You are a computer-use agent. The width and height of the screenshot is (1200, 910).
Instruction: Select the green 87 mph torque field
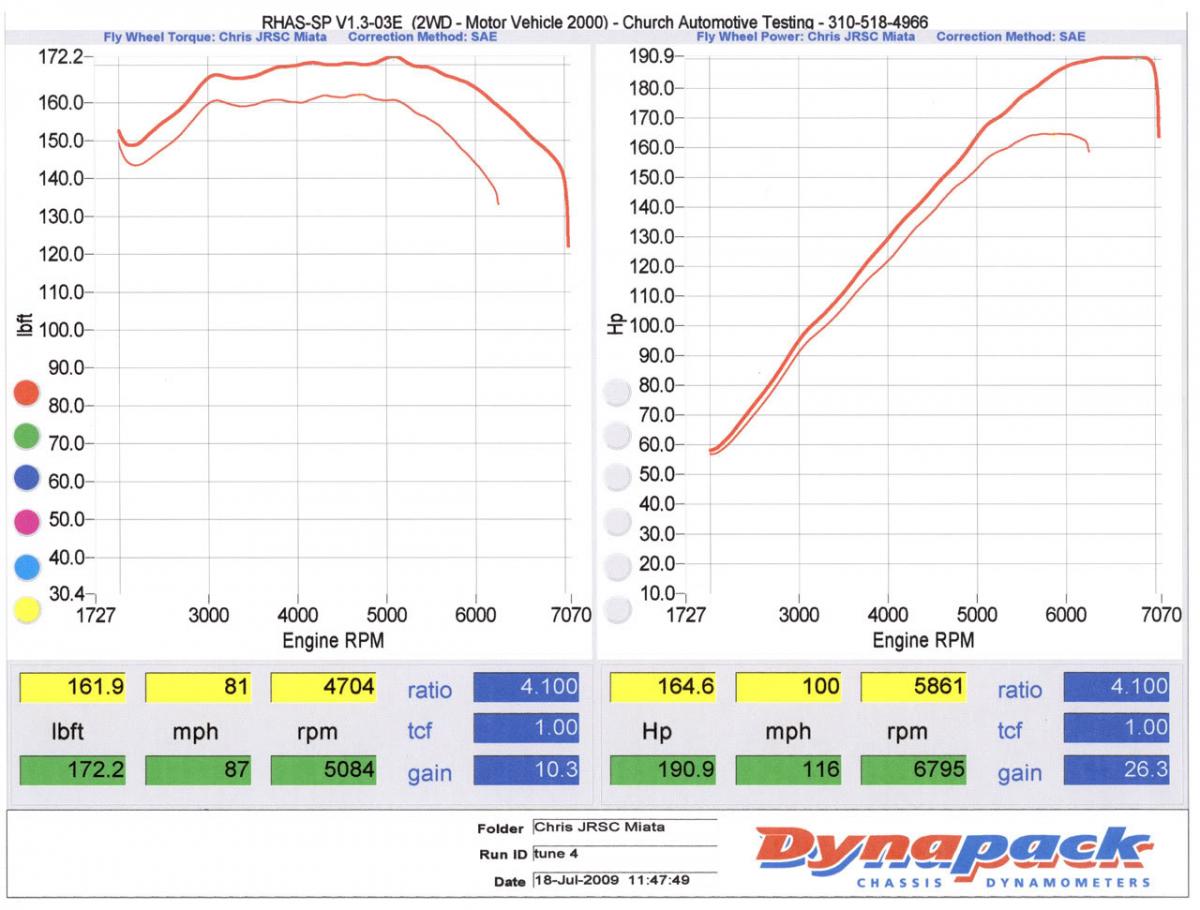(x=198, y=770)
